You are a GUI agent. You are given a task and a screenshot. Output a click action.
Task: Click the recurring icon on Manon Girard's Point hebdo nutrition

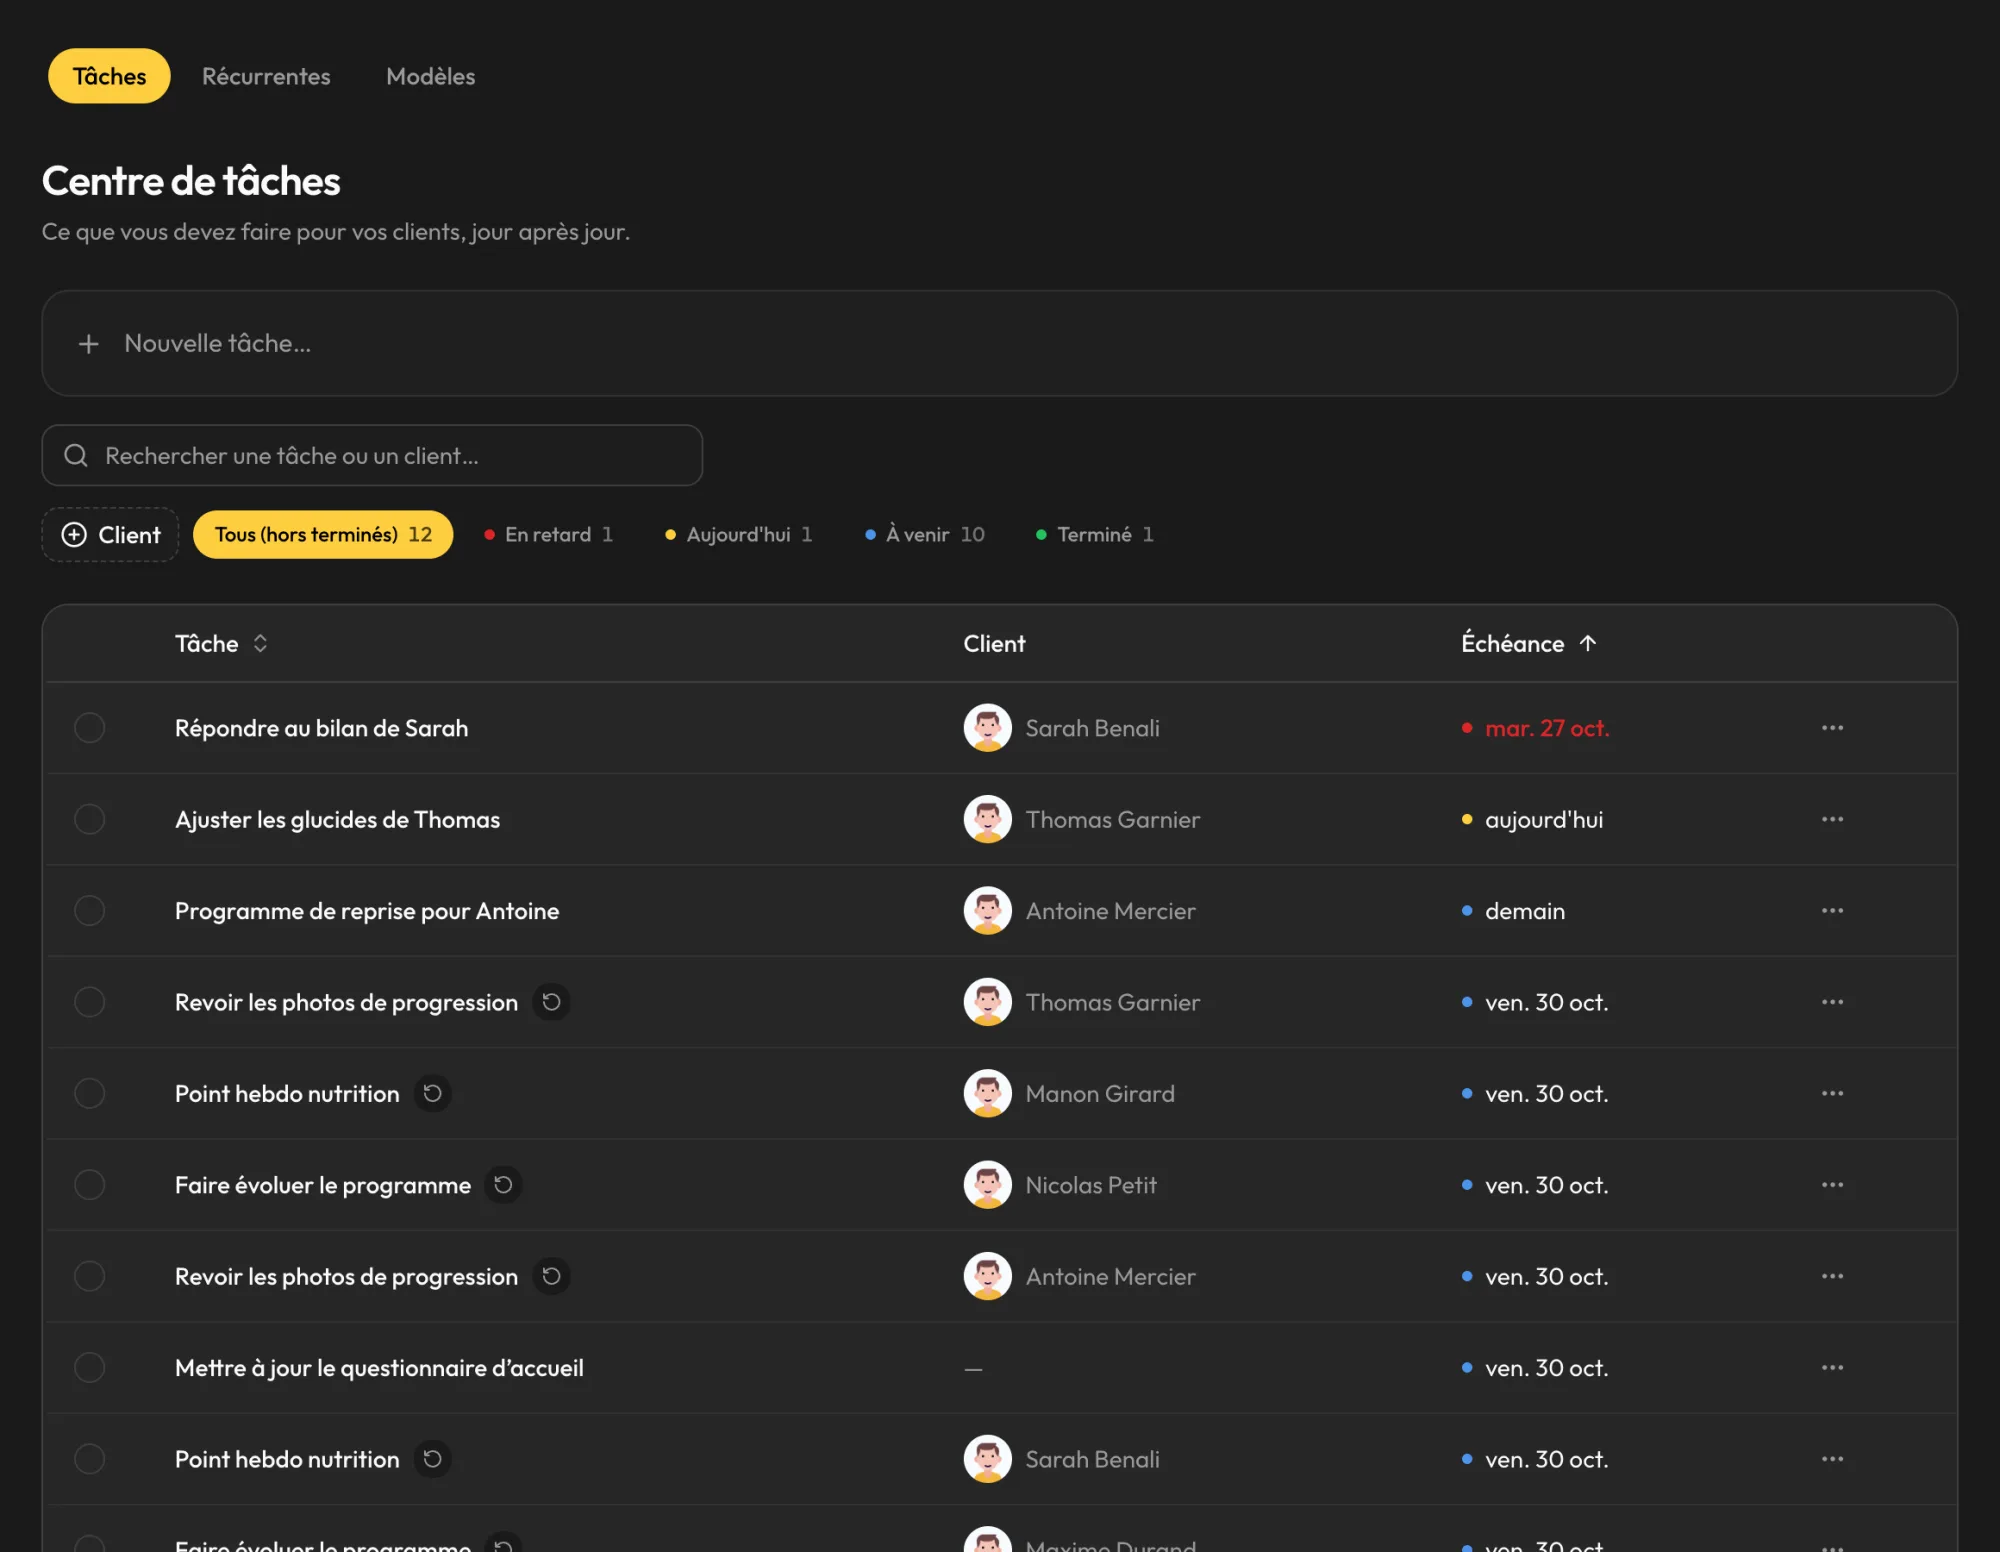[432, 1093]
